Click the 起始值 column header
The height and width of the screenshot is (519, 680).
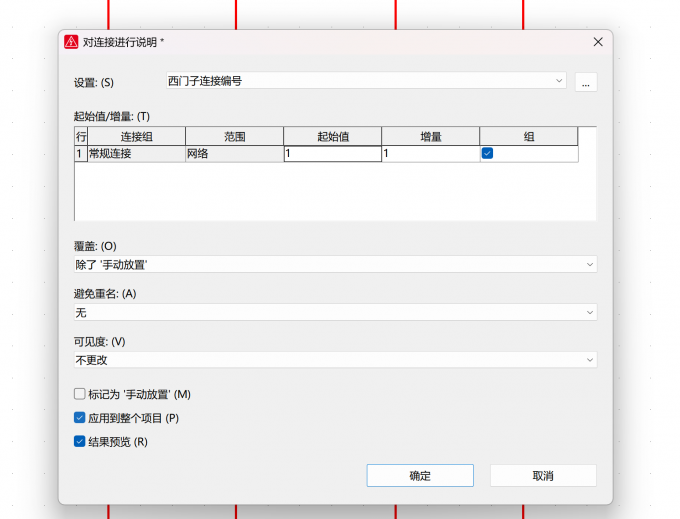click(333, 137)
